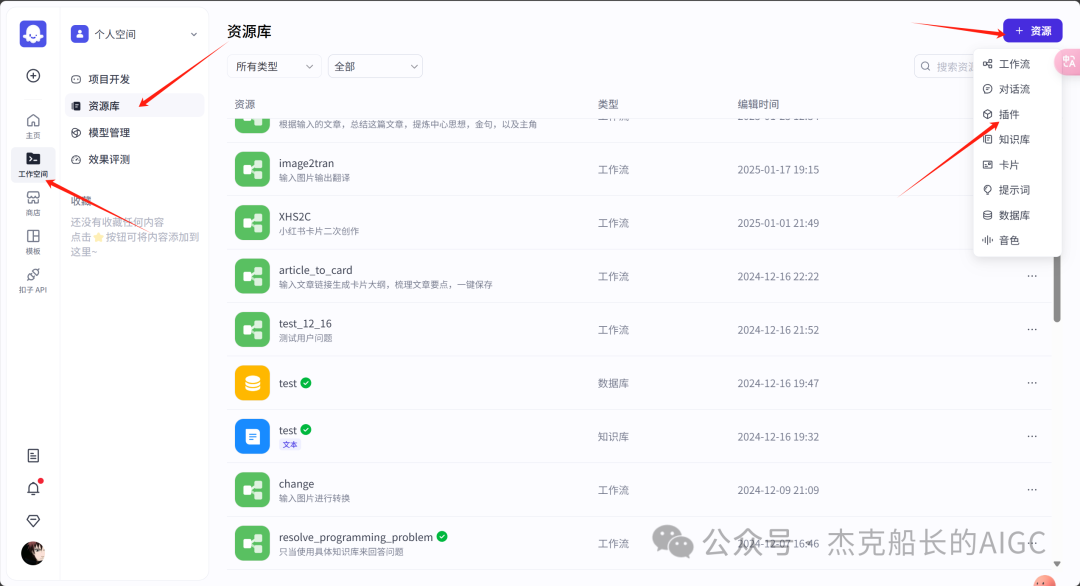The height and width of the screenshot is (586, 1080).
Task: Expand the 个人空间 workspace selector
Action: tap(134, 34)
